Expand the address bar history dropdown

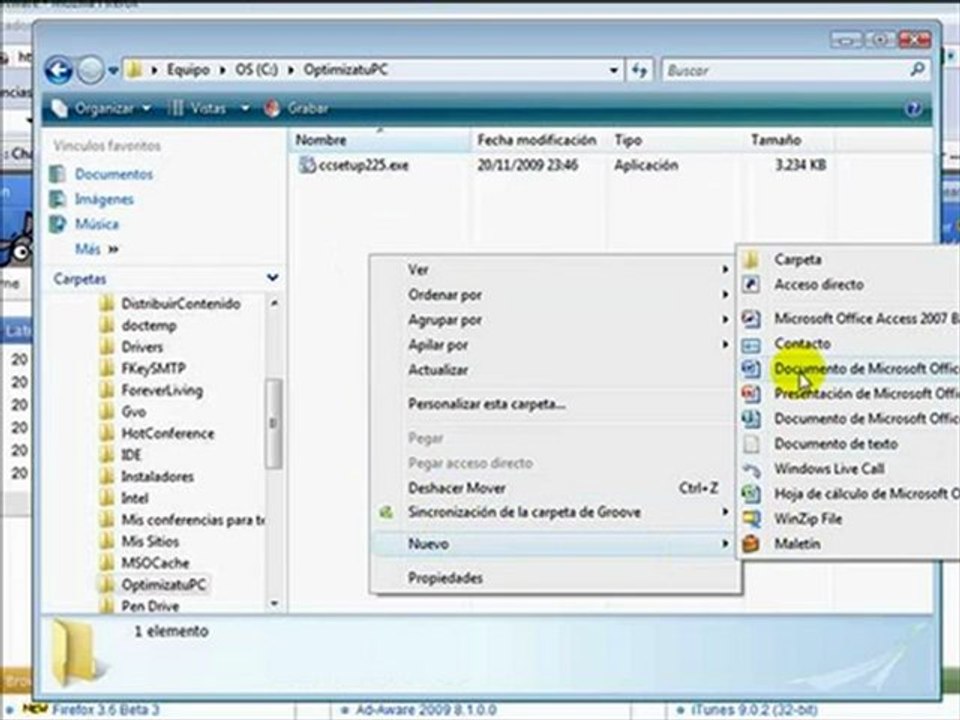point(613,70)
